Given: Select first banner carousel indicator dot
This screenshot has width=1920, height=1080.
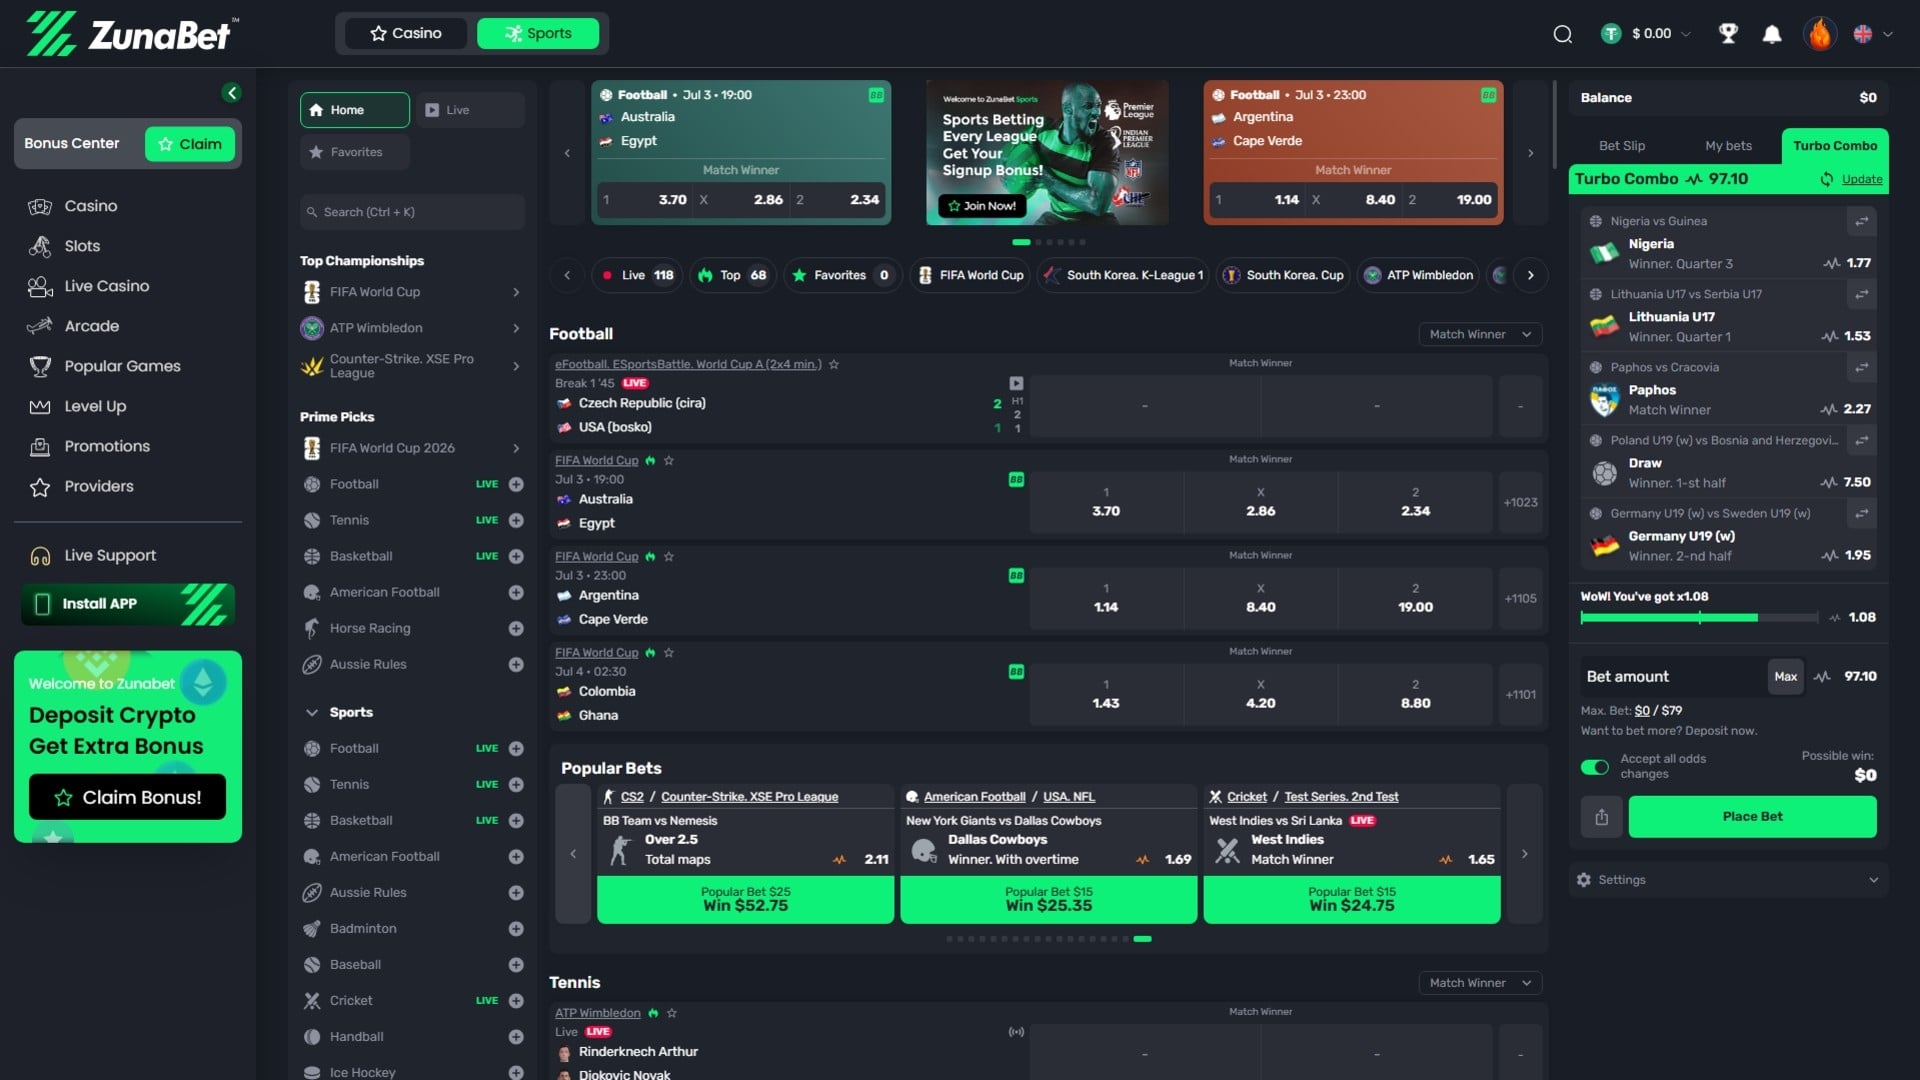Looking at the screenshot, I should tap(1021, 242).
